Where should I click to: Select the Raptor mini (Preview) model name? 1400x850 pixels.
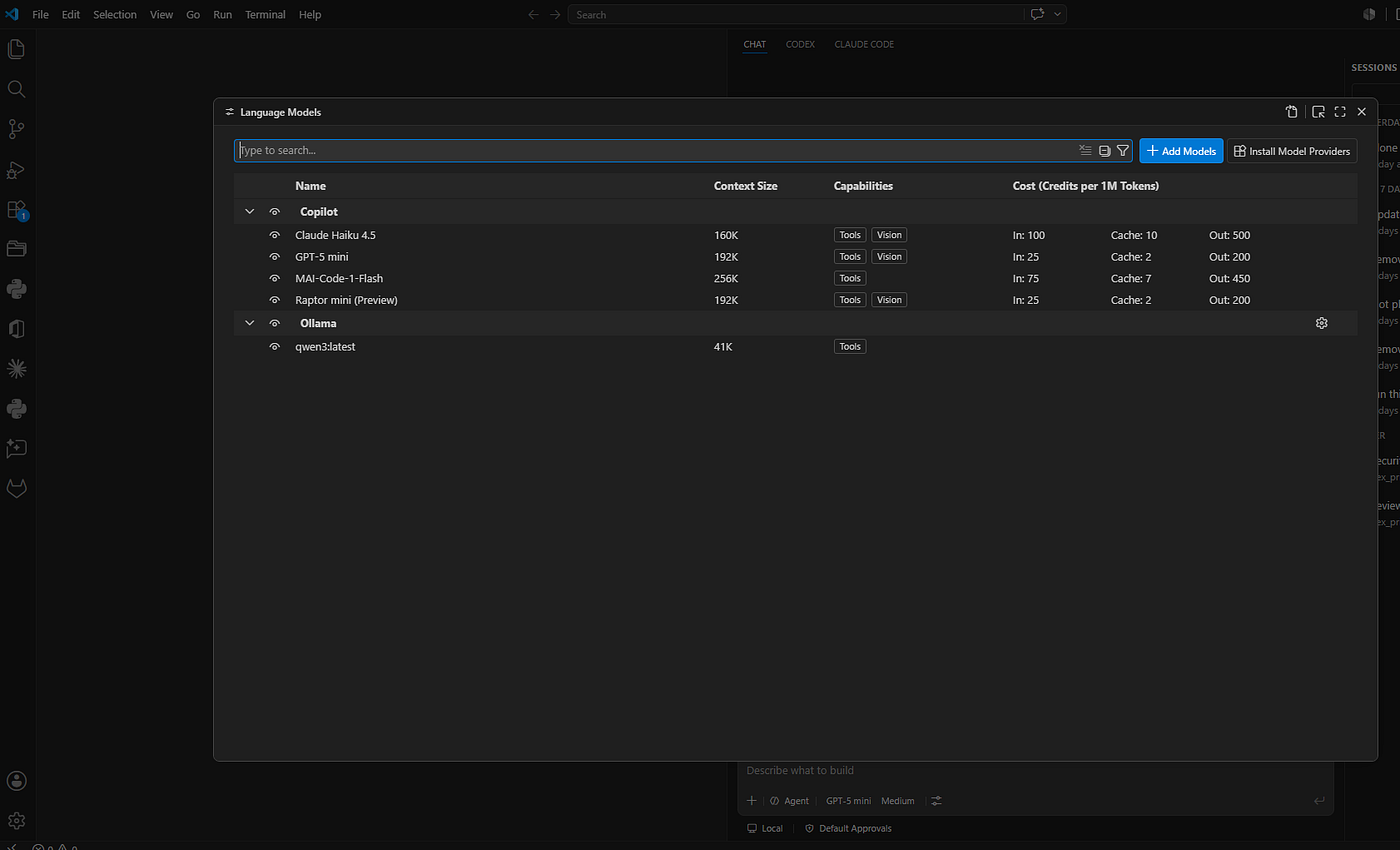(x=347, y=300)
